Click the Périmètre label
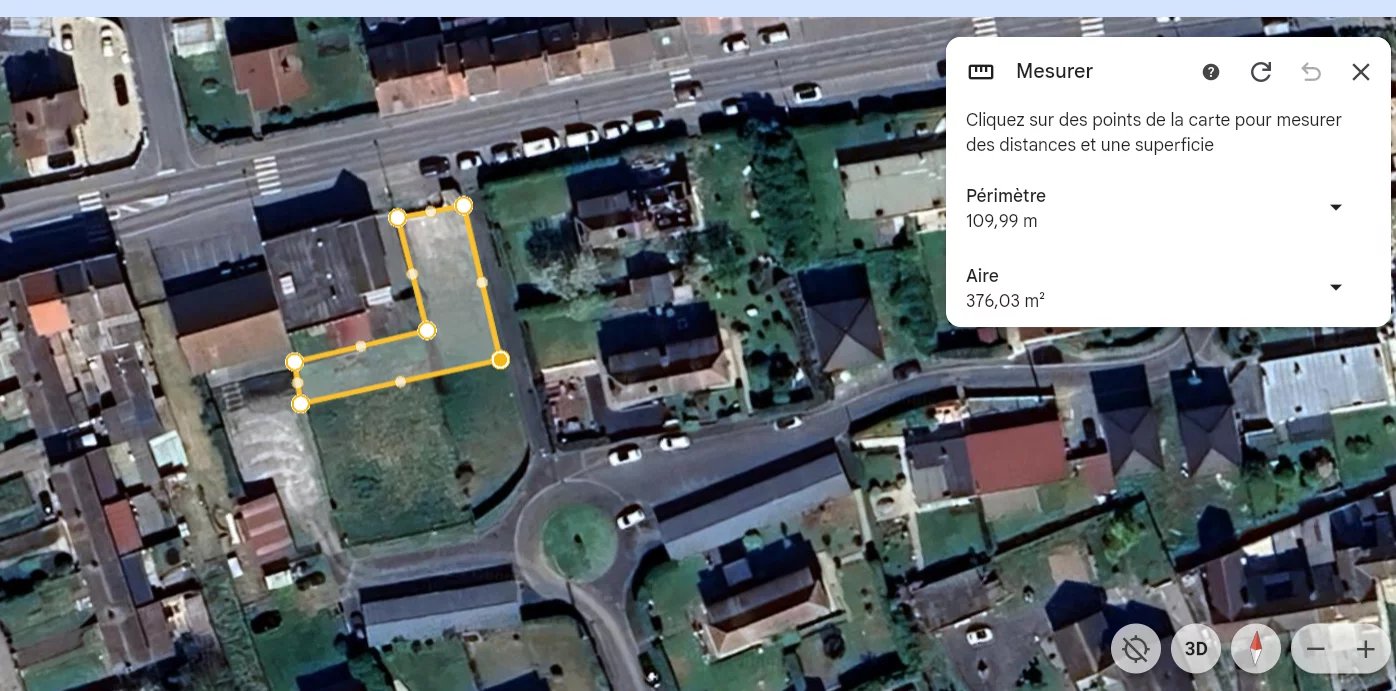Screen dimensions: 1396x691 (x=1006, y=196)
